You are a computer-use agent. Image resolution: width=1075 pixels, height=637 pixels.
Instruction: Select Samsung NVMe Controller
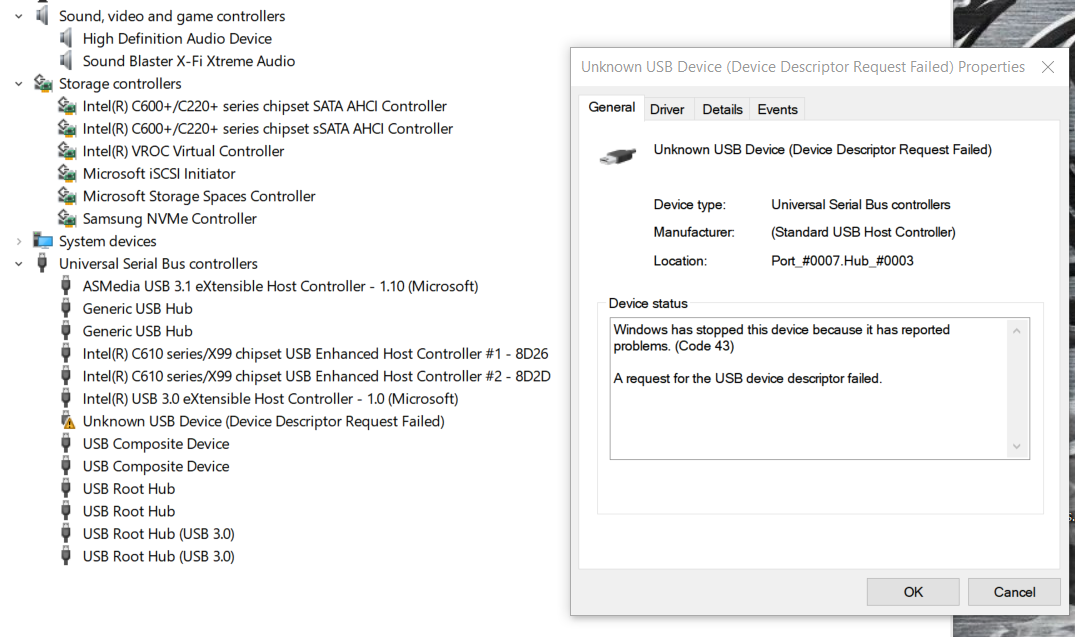tap(169, 219)
